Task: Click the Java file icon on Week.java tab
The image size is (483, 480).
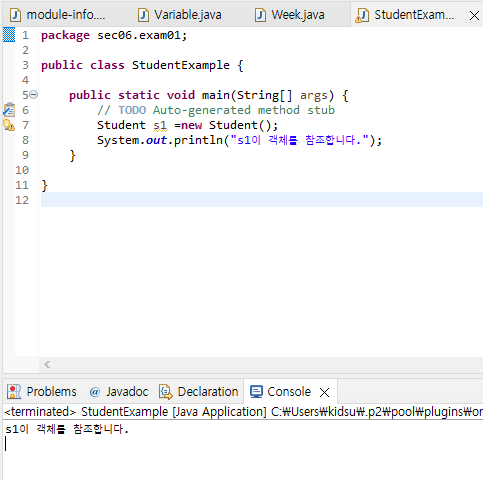Action: pyautogui.click(x=260, y=15)
